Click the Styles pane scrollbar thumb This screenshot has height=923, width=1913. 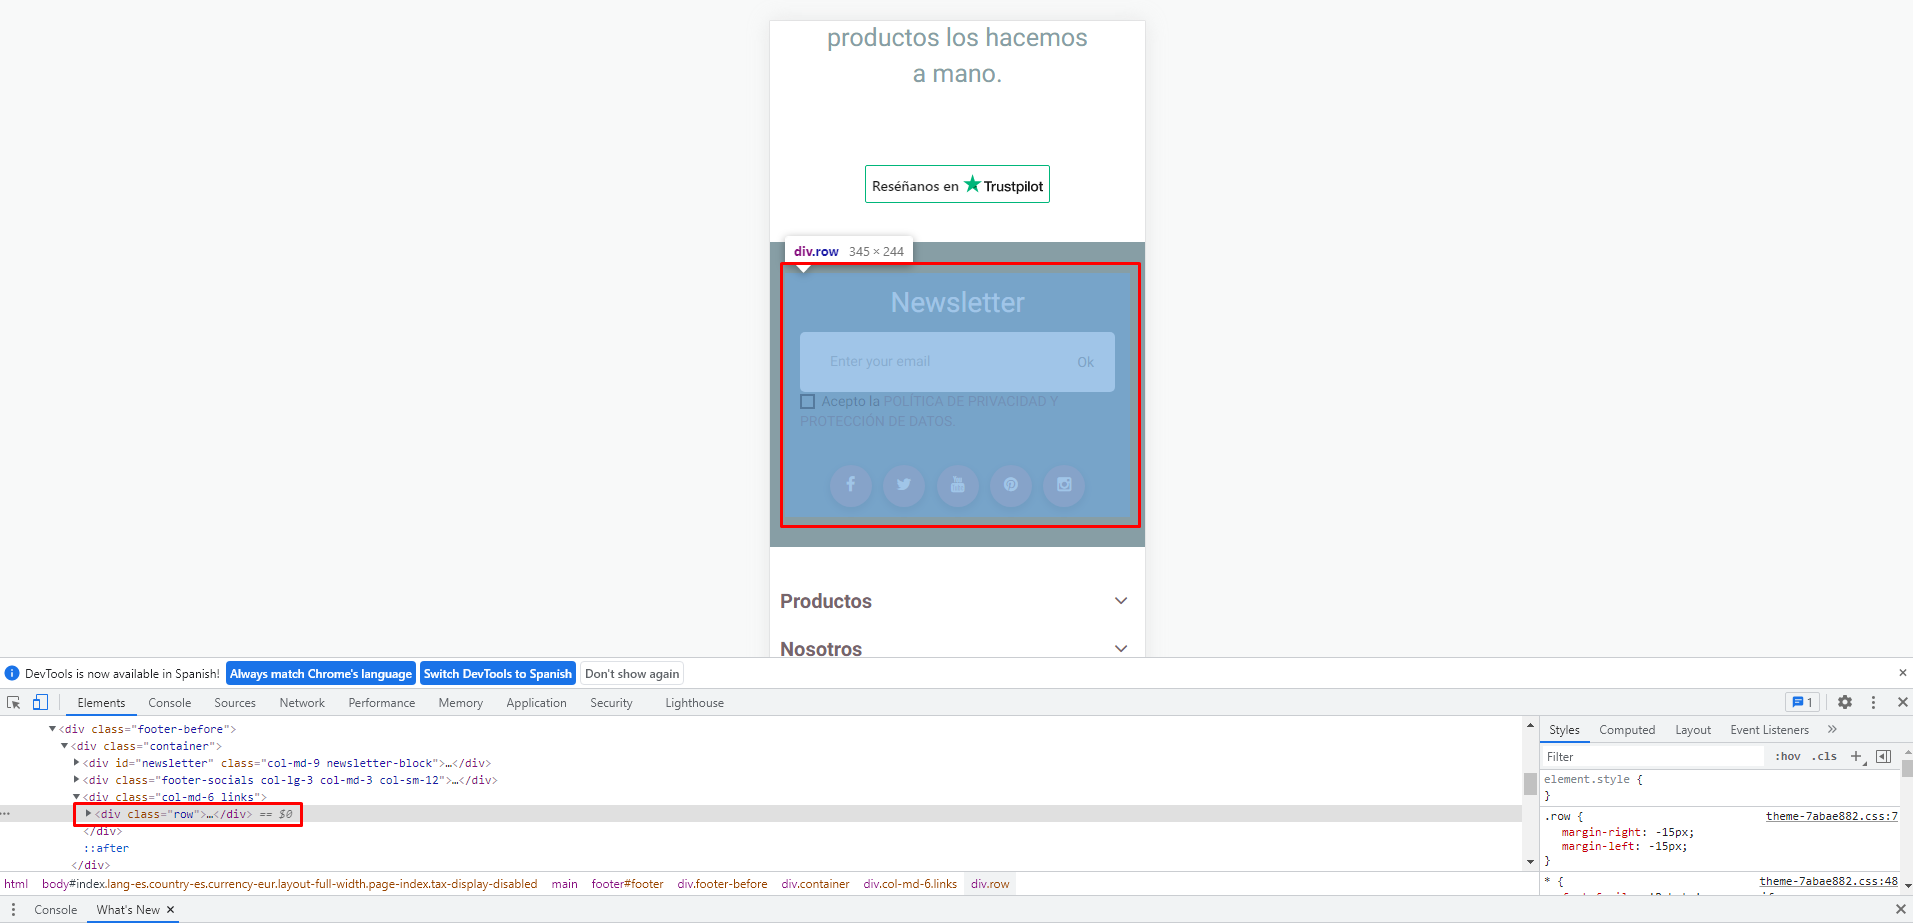tap(1907, 768)
